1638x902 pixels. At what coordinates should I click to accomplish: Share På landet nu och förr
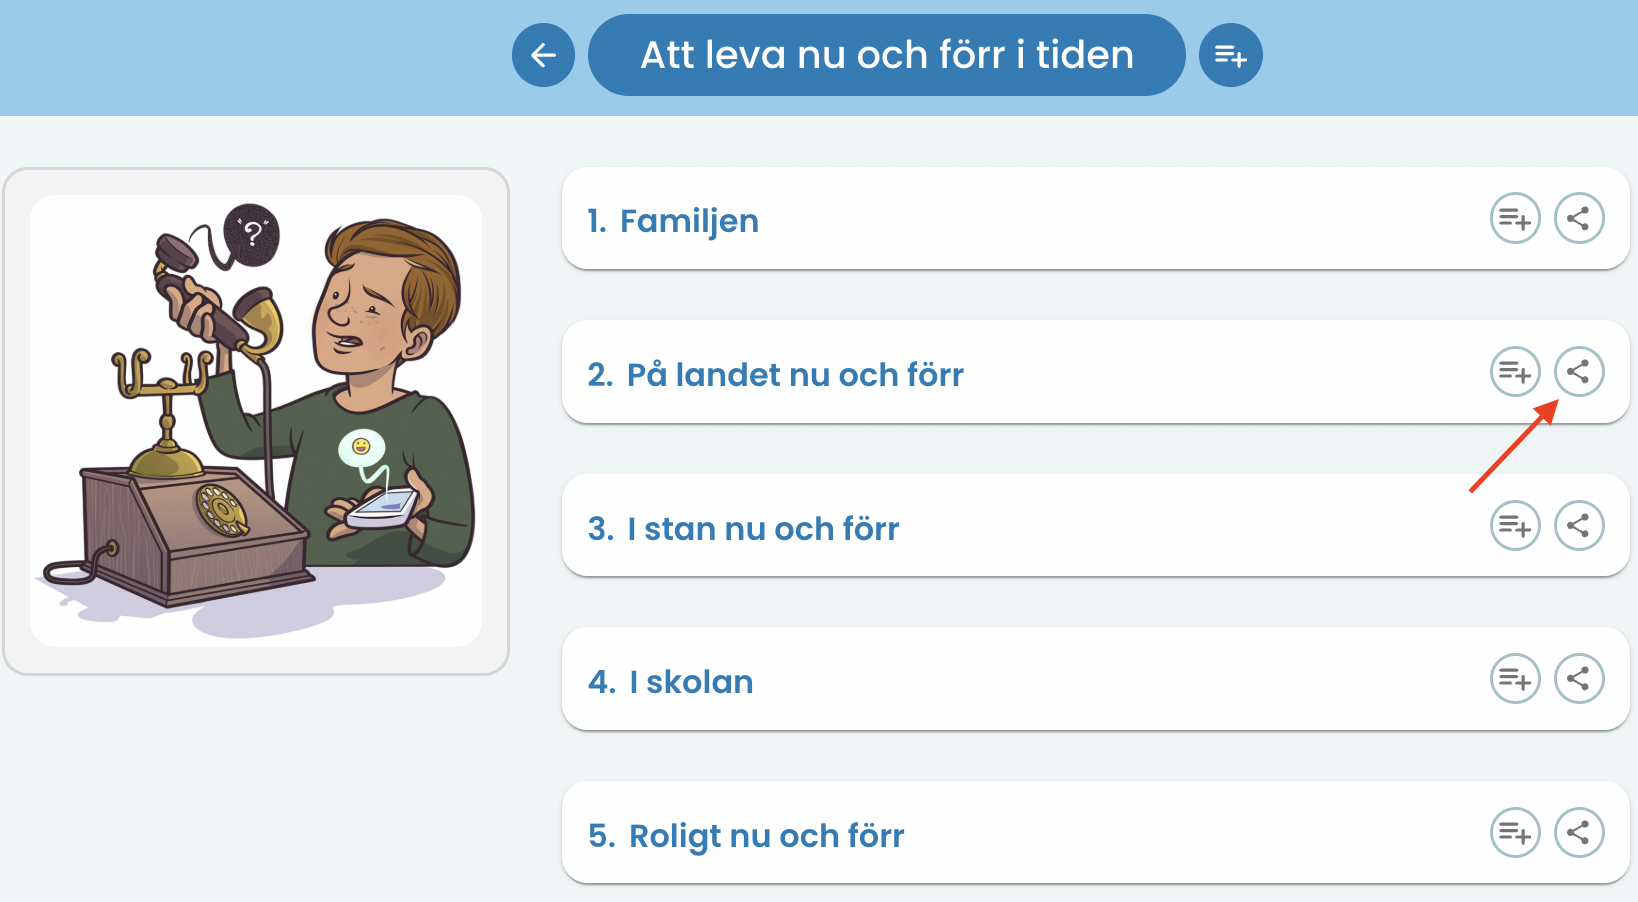[x=1579, y=372]
